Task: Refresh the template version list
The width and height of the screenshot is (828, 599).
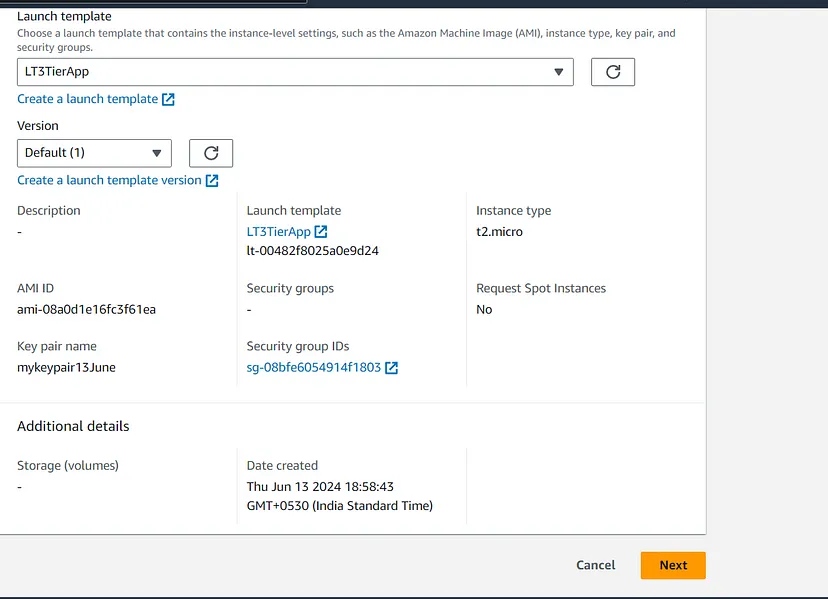Action: (211, 153)
